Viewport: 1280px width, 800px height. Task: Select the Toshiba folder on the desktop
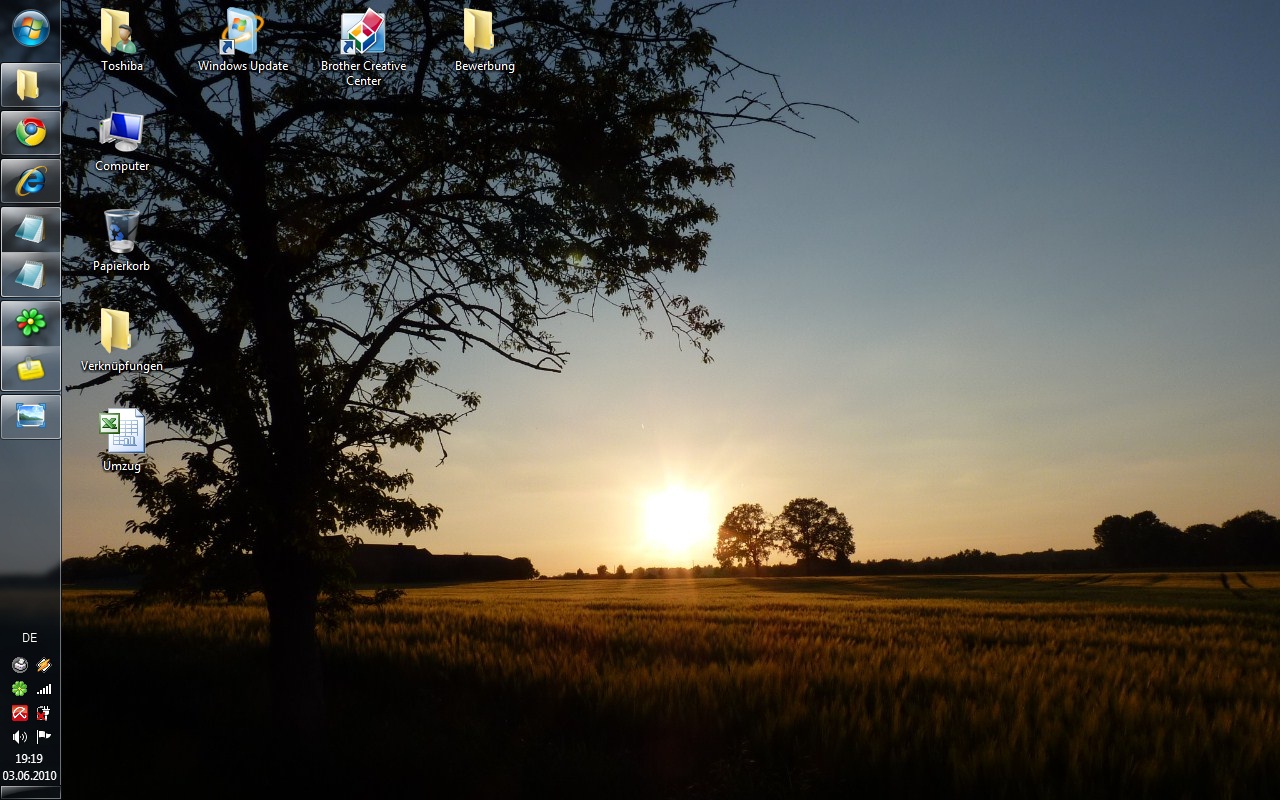pyautogui.click(x=121, y=35)
